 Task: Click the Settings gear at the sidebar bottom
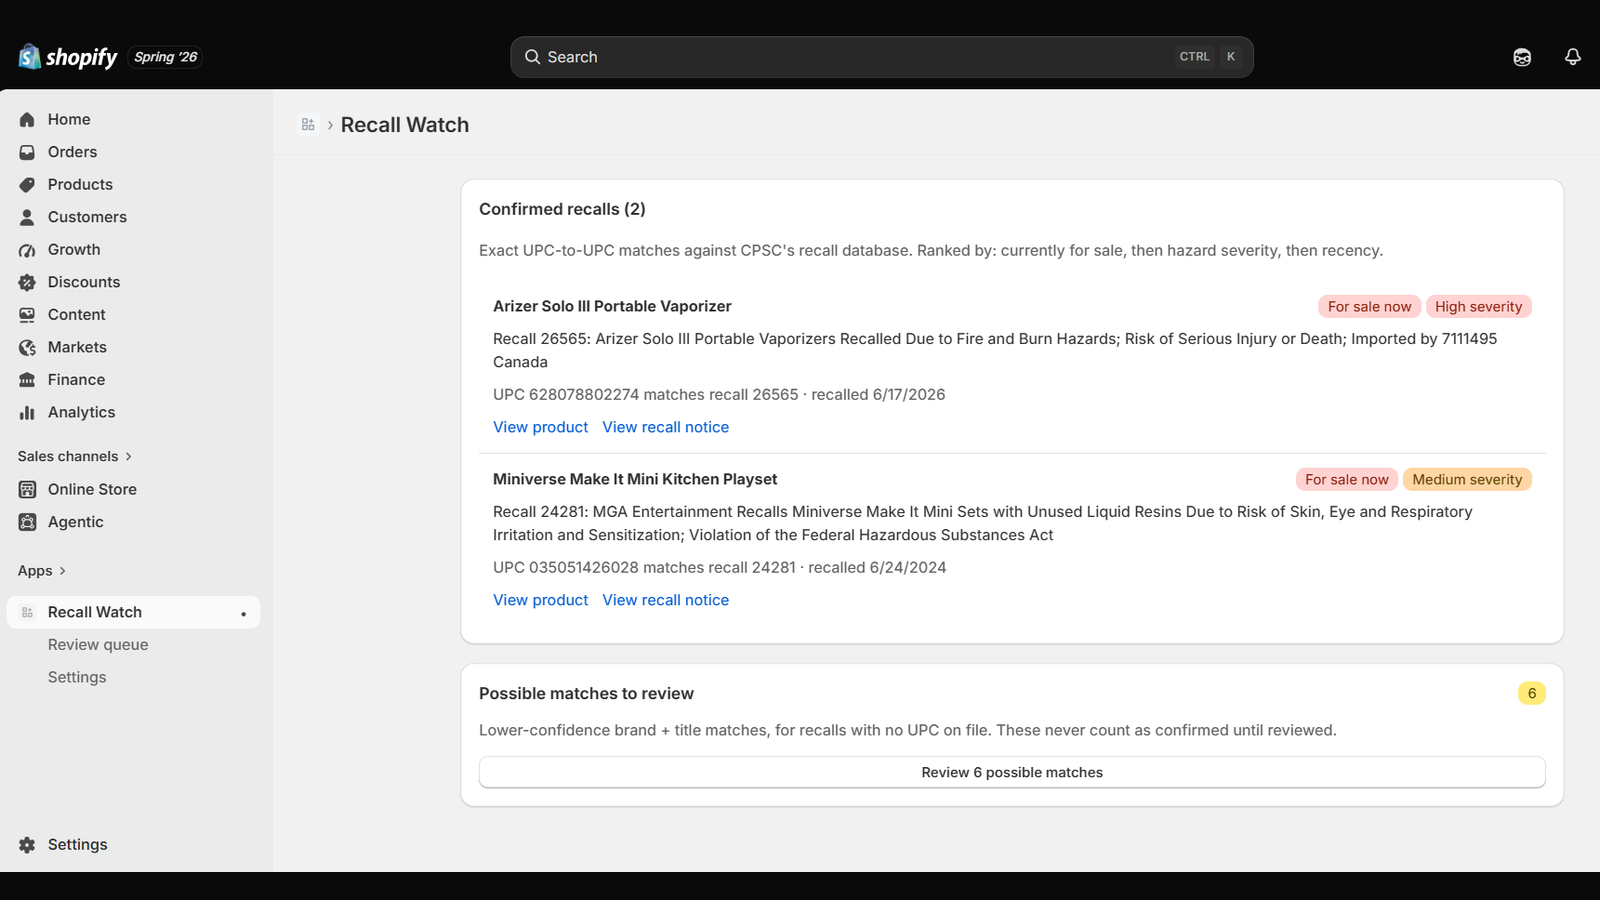(x=27, y=844)
